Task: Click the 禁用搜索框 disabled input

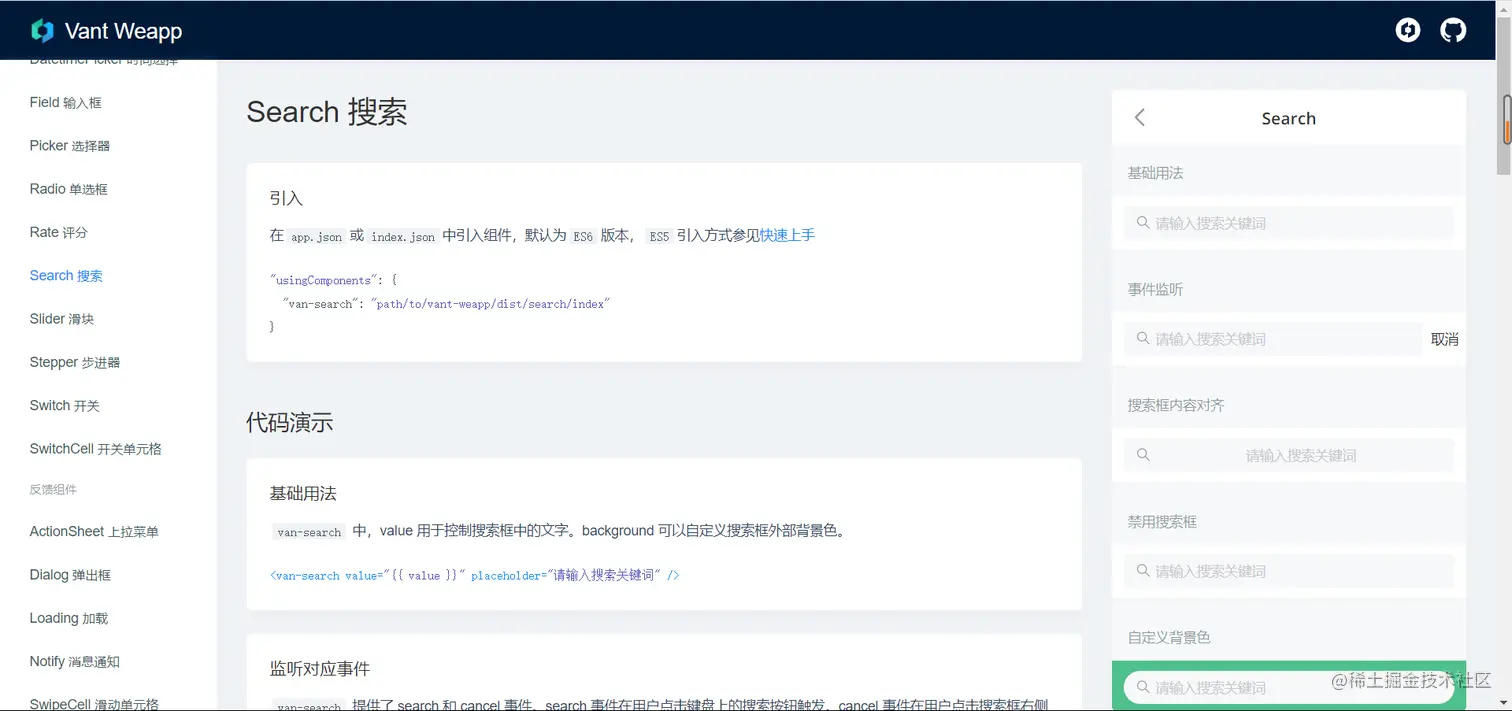Action: (x=1289, y=570)
